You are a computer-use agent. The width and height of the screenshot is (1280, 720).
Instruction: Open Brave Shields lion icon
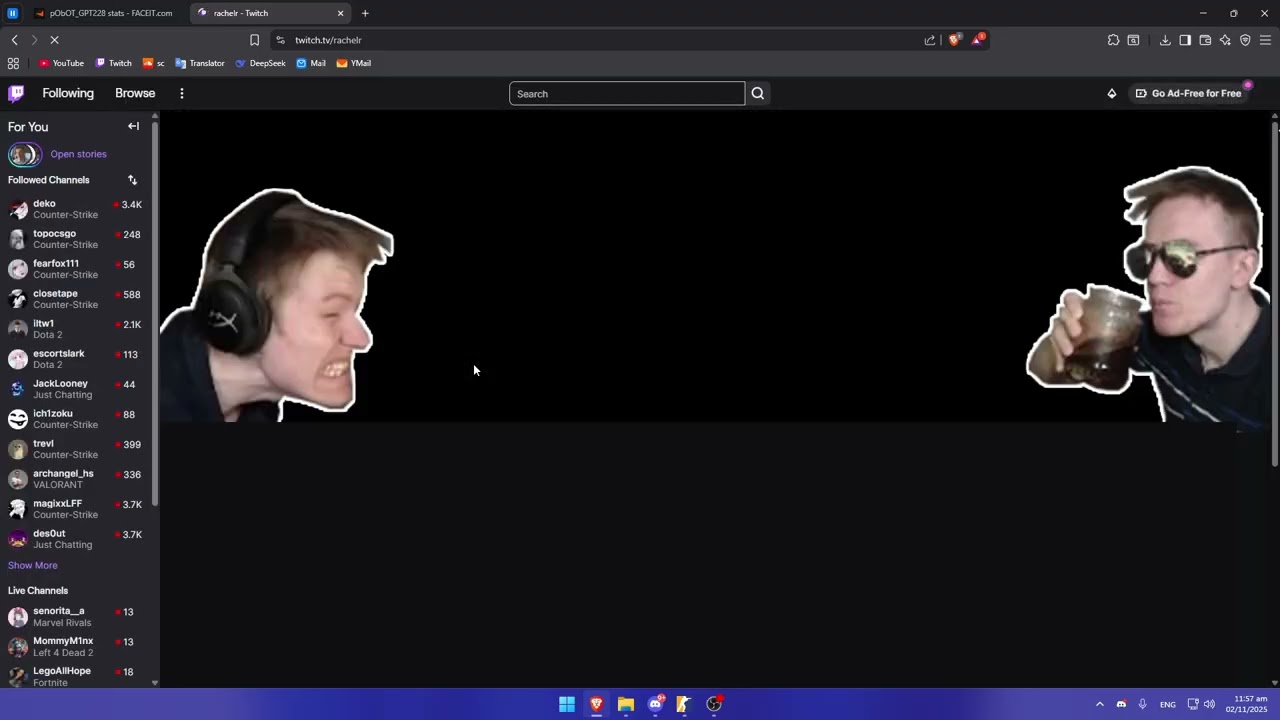coord(954,40)
